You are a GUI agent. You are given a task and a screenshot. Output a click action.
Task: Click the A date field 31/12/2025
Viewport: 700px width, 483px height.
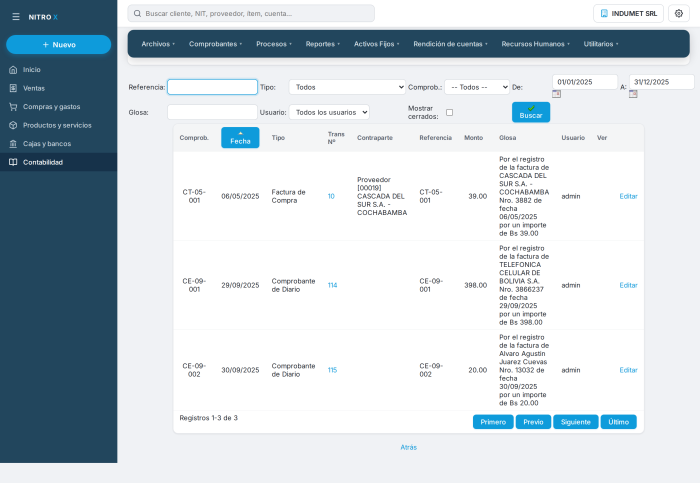[662, 82]
